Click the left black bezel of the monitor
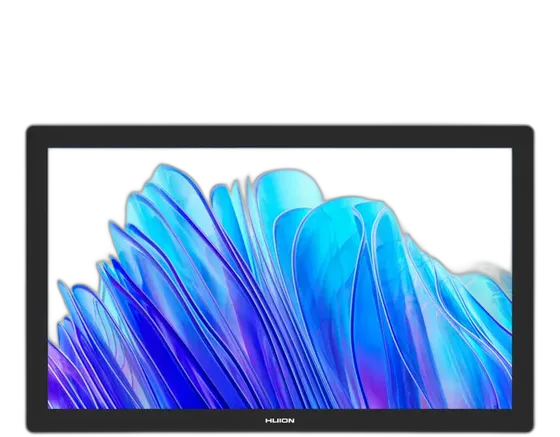 tap(37, 278)
